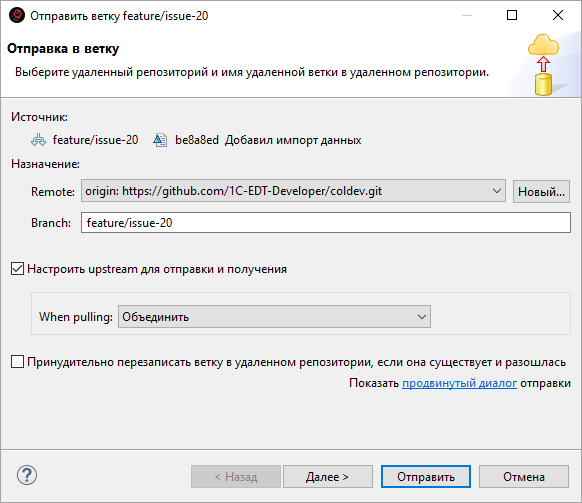Click inside the Branch text field
The width and height of the screenshot is (582, 503).
point(326,223)
